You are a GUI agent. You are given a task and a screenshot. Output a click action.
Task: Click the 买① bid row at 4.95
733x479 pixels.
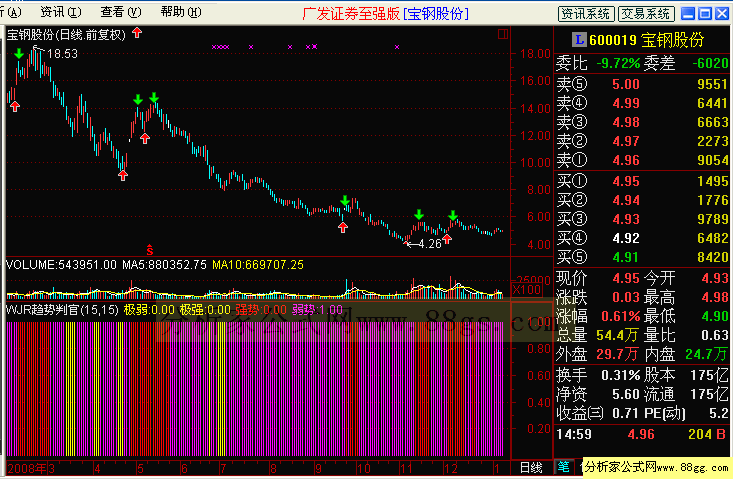[642, 181]
